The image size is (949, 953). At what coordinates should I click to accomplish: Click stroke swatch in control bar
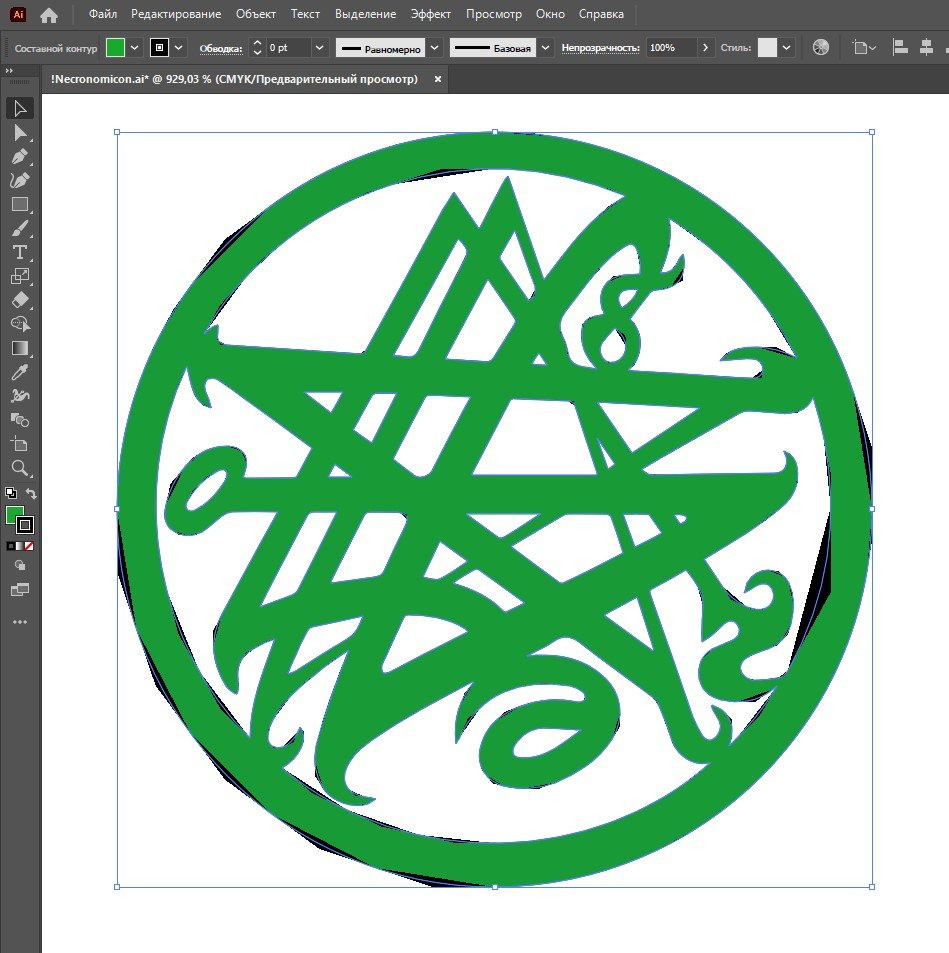click(159, 47)
